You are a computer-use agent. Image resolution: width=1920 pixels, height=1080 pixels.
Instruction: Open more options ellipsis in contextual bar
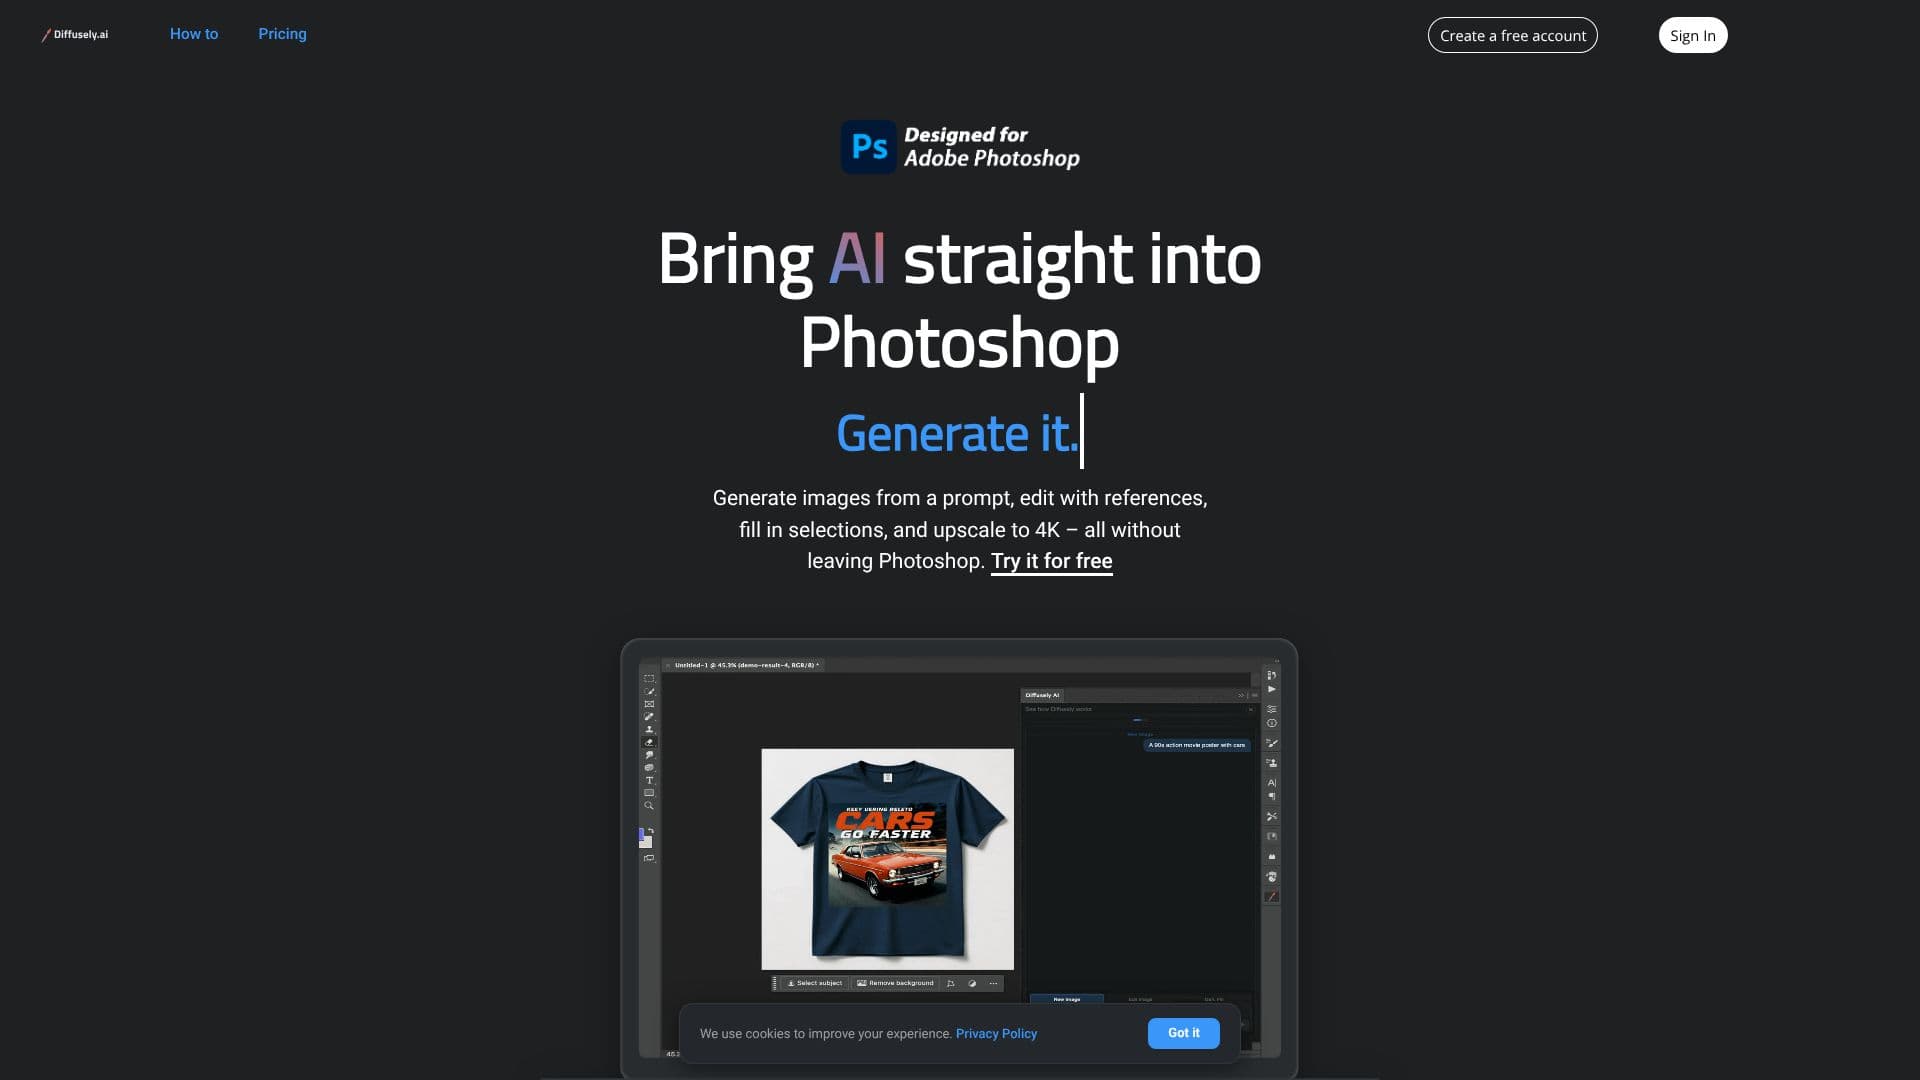pyautogui.click(x=993, y=983)
